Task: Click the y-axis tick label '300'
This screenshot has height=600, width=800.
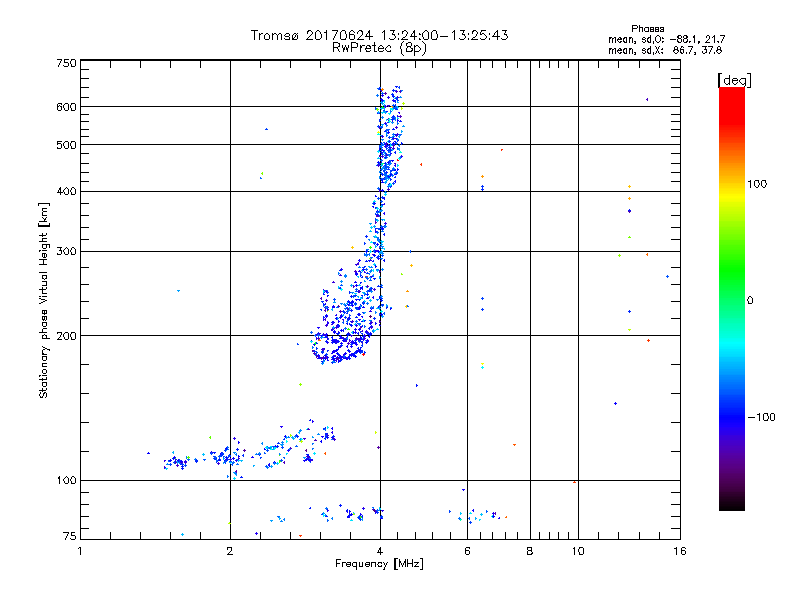Action: 66,252
